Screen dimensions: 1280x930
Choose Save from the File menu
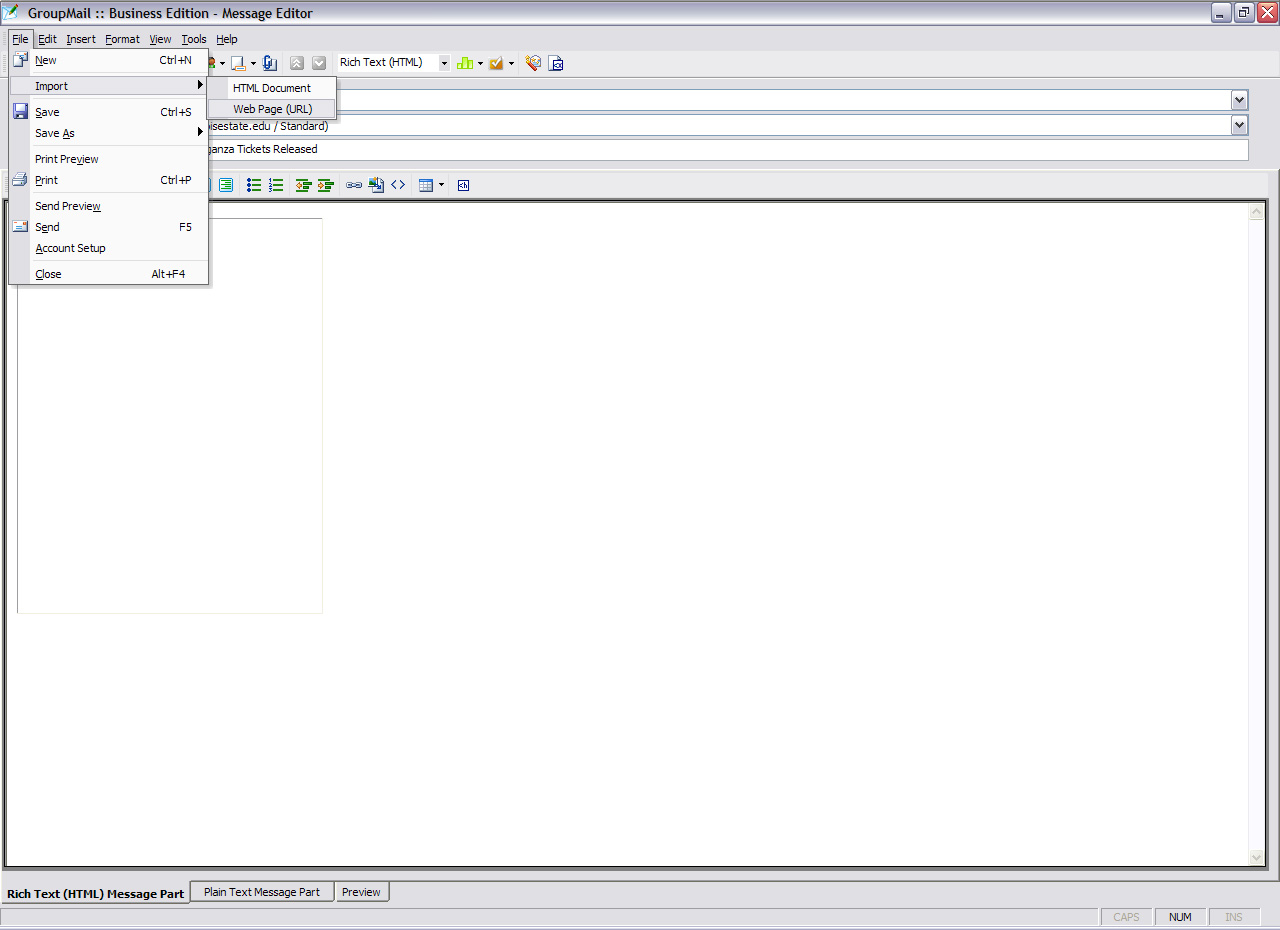point(109,112)
